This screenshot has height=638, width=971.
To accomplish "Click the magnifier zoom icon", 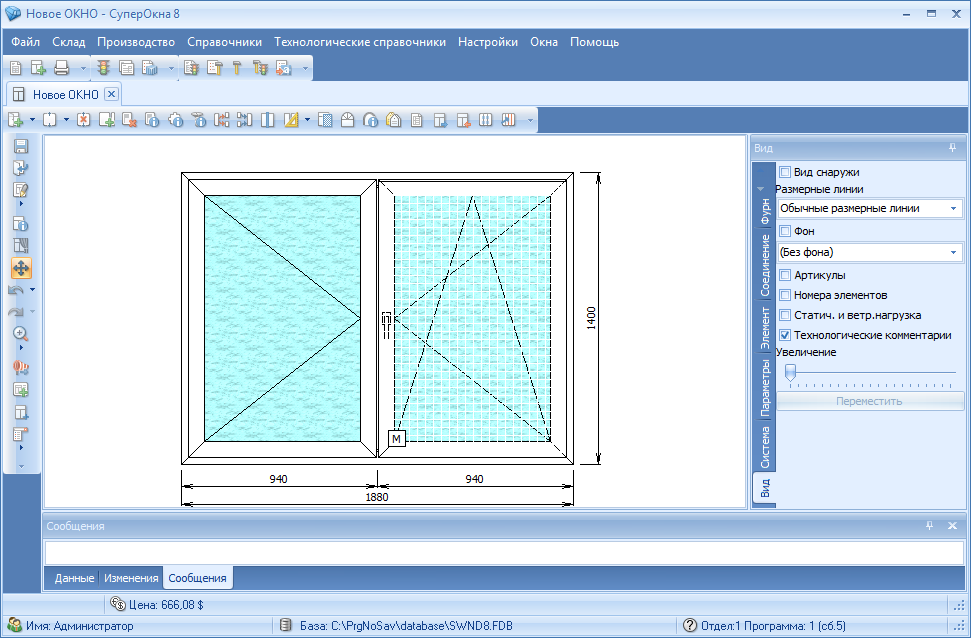I will (x=21, y=334).
